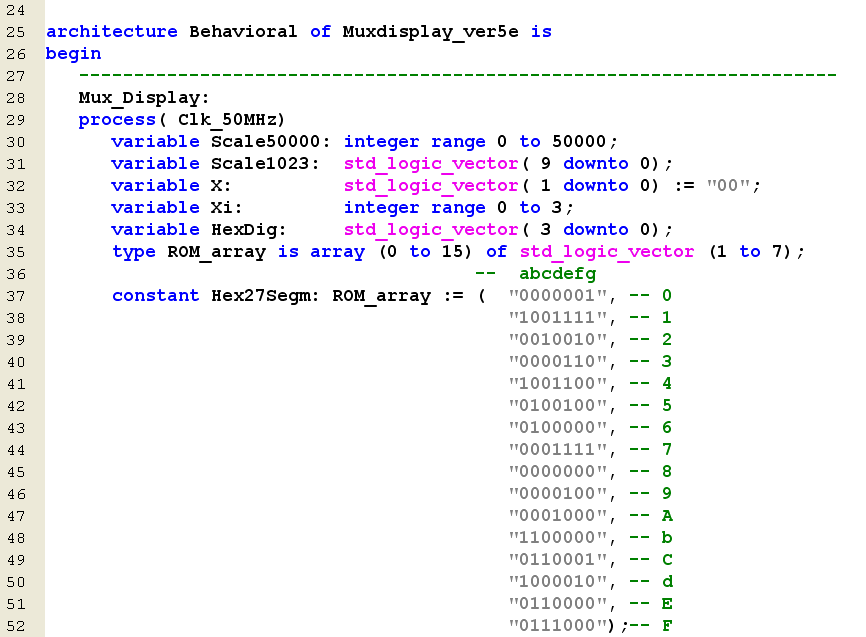Click string "0001000" for hex A

coord(558,517)
